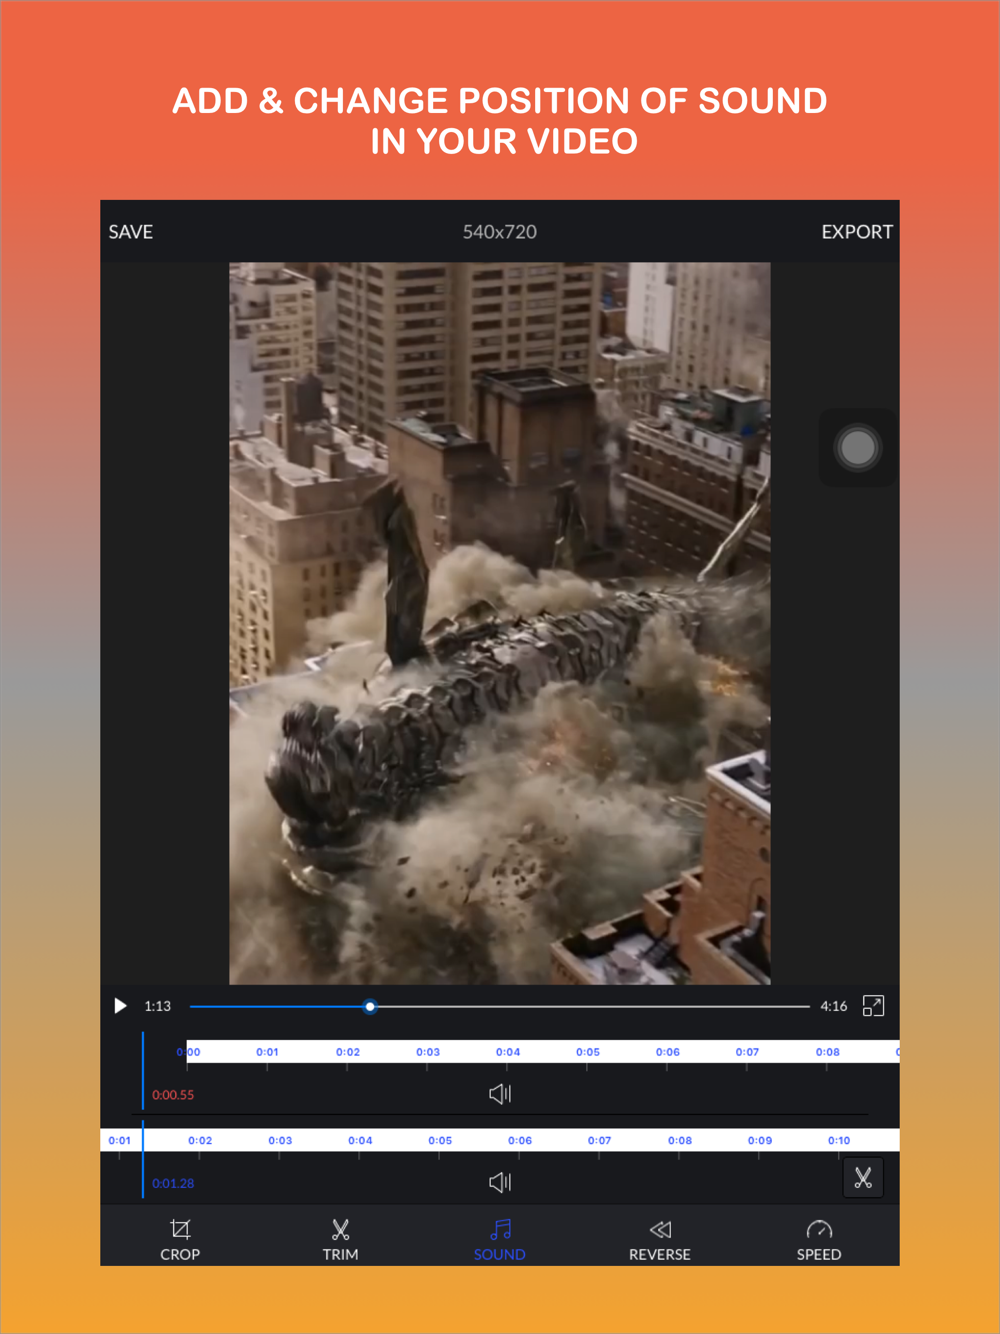Open the Crop tool

[180, 1240]
